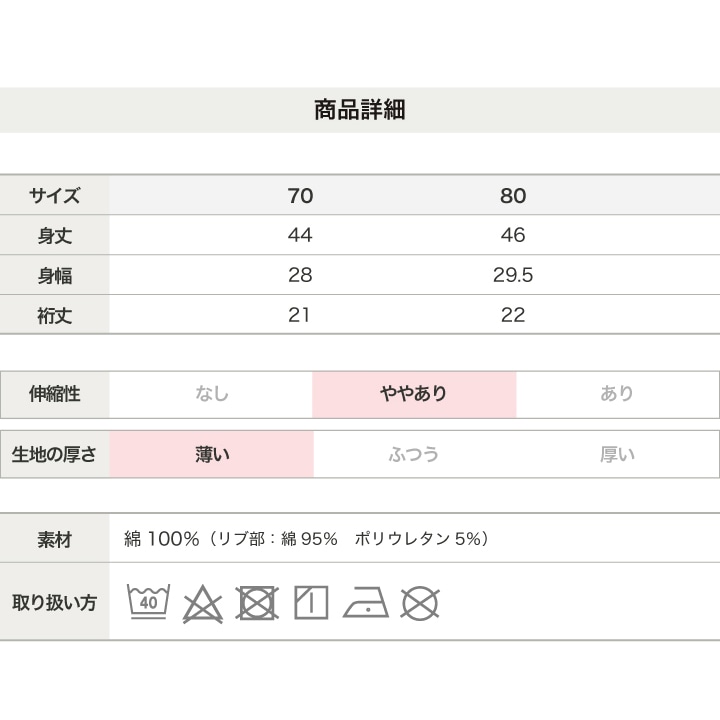The height and width of the screenshot is (720, 720).
Task: Click the 取り扱い方 care label
Action: pyautogui.click(x=55, y=602)
